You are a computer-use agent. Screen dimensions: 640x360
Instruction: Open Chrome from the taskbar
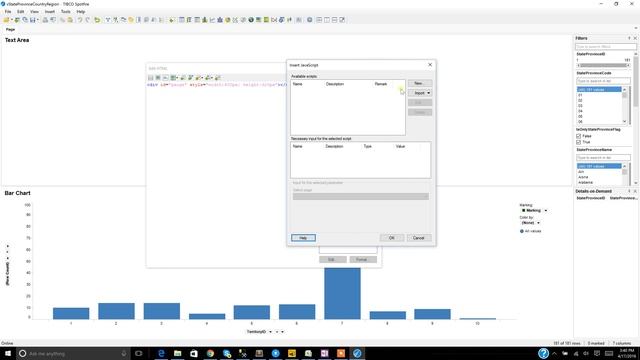click(x=210, y=353)
